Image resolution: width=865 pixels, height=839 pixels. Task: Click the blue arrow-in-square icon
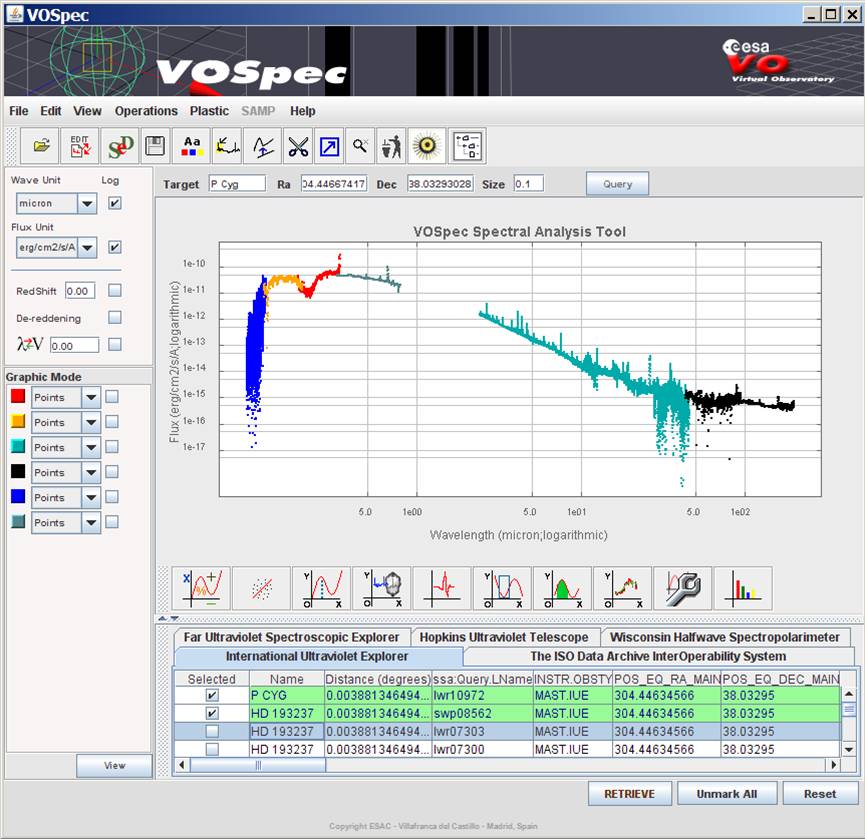[329, 146]
